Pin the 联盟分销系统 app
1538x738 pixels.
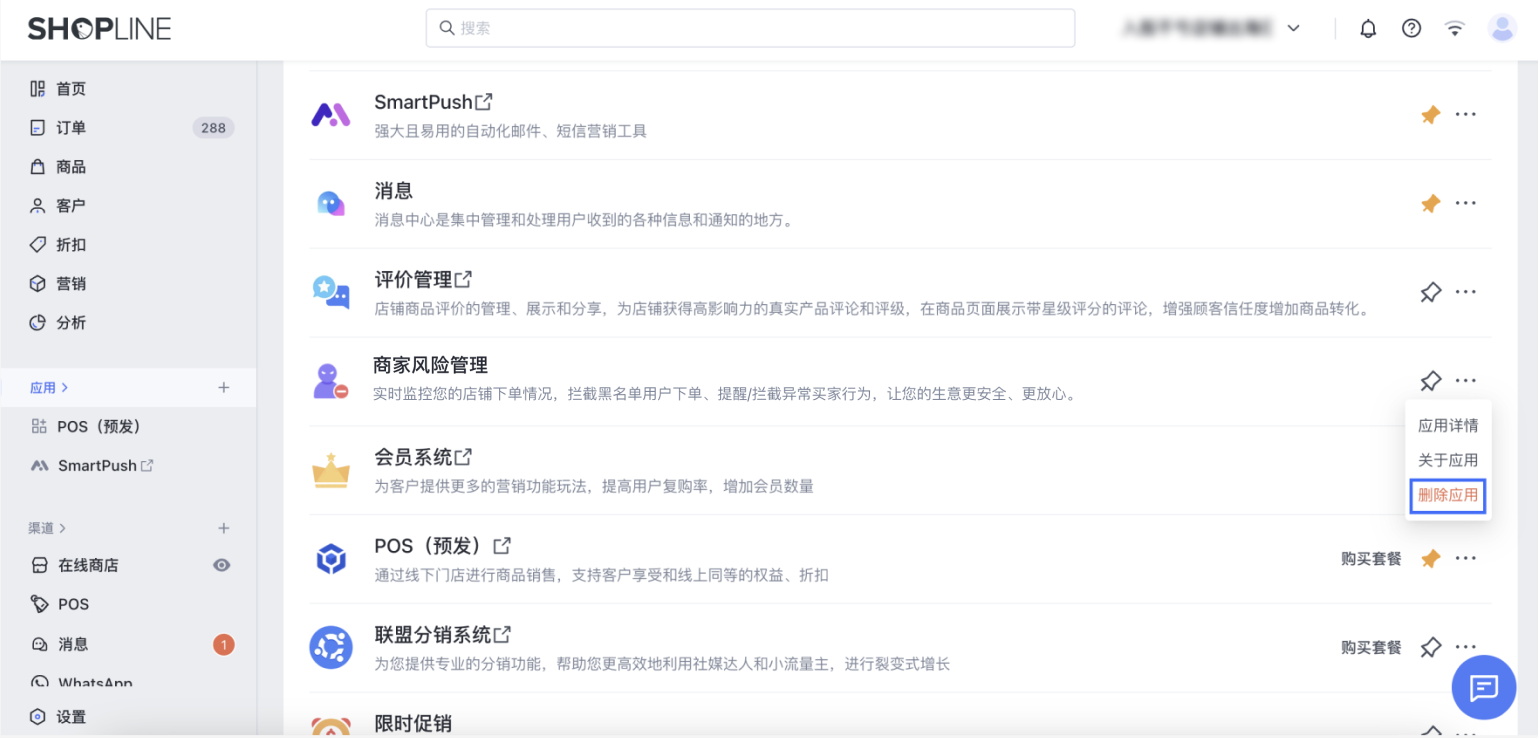coord(1431,647)
